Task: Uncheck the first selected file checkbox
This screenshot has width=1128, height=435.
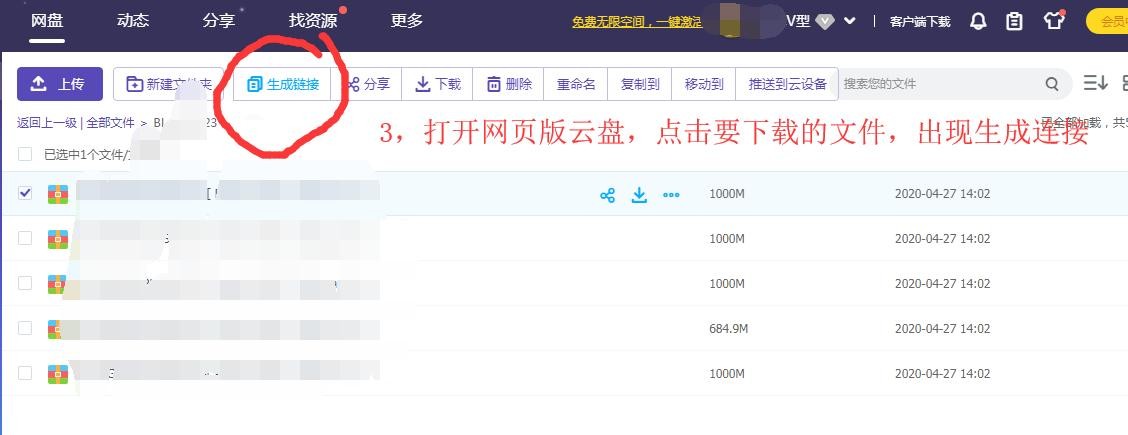Action: (25, 193)
